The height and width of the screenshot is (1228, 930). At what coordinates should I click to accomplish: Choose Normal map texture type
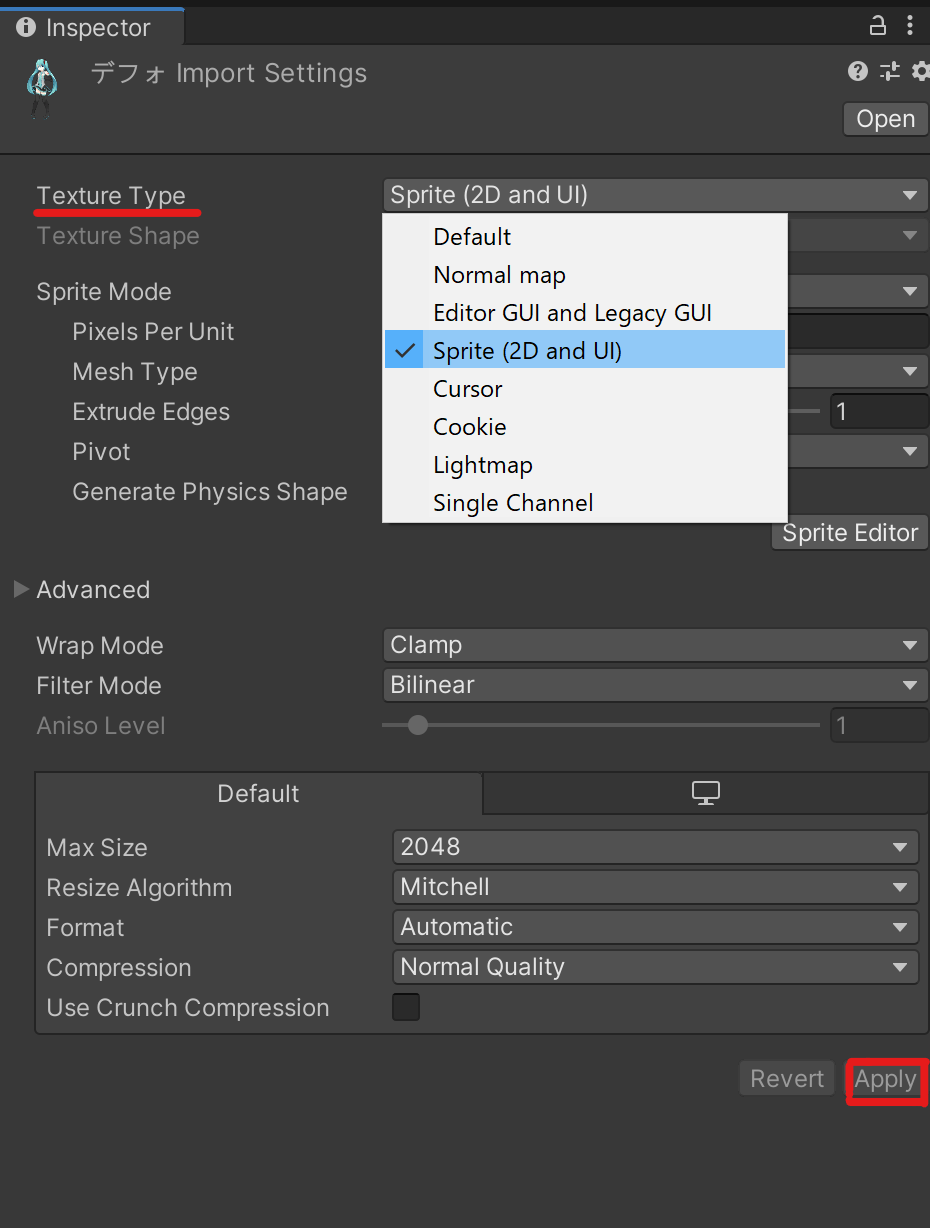[x=585, y=275]
